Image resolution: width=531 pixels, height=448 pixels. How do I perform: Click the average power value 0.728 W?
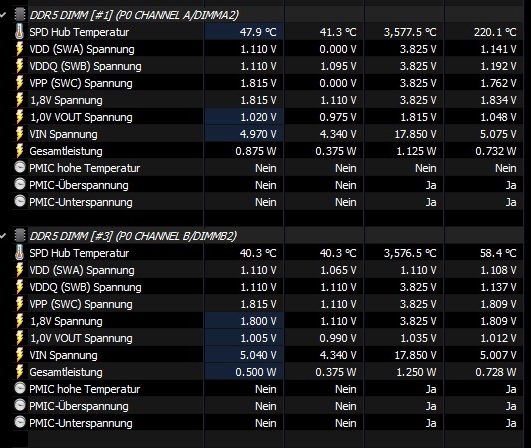tap(496, 371)
